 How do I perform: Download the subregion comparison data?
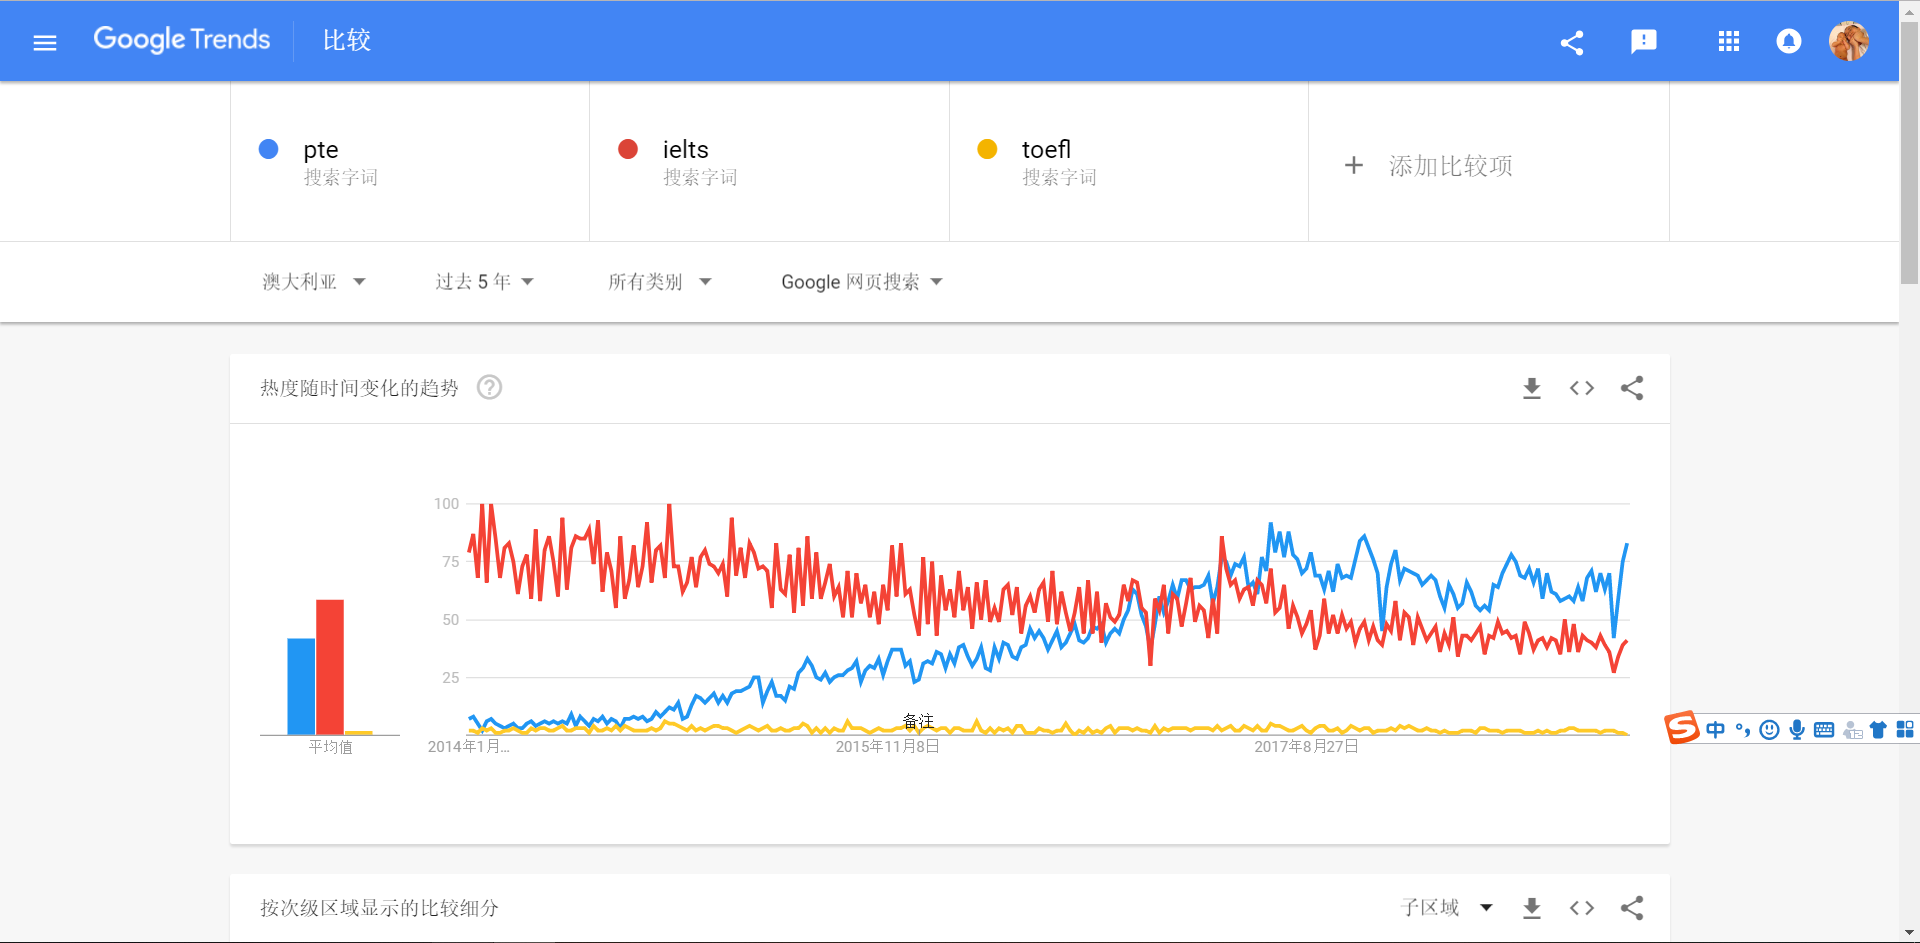[1532, 908]
